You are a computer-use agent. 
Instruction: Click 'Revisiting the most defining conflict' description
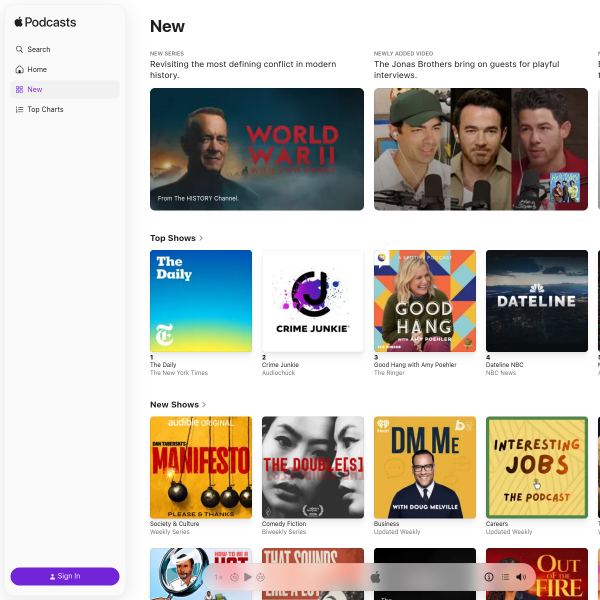tap(243, 69)
